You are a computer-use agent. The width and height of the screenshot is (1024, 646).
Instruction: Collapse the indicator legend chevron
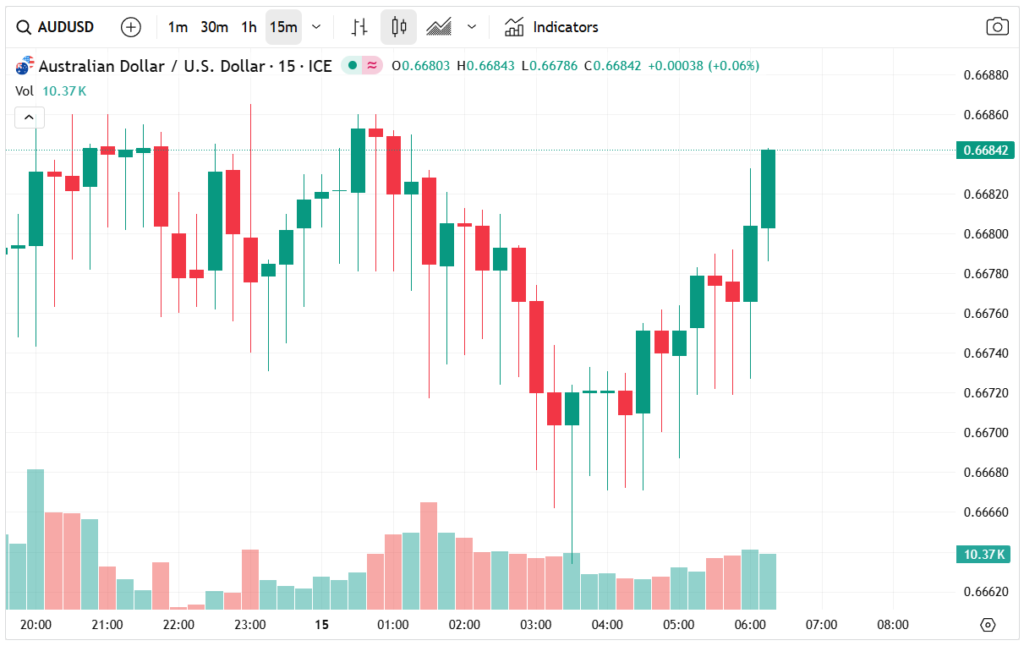29,118
